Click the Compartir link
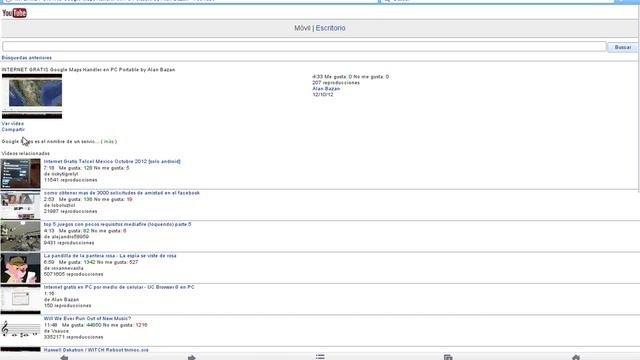640x360 pixels. (13, 129)
